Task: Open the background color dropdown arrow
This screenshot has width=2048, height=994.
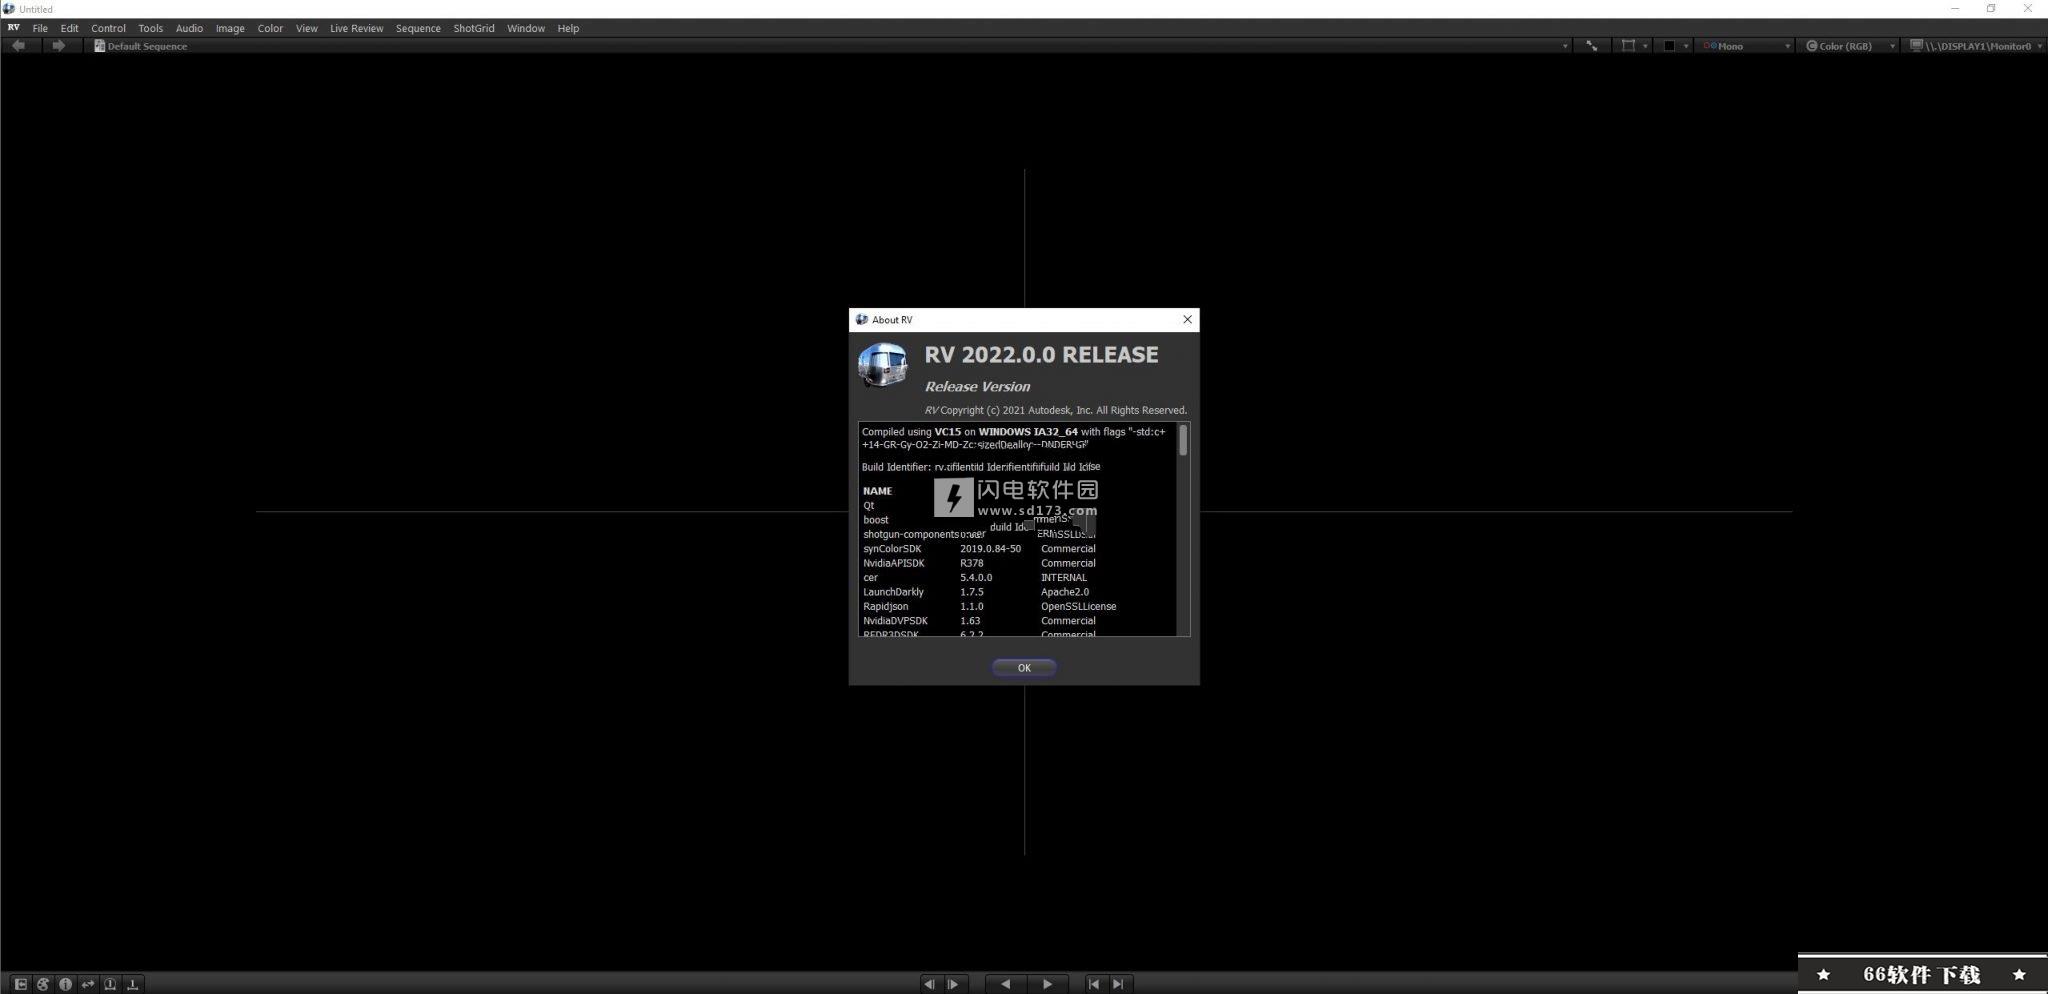Action: (1686, 46)
